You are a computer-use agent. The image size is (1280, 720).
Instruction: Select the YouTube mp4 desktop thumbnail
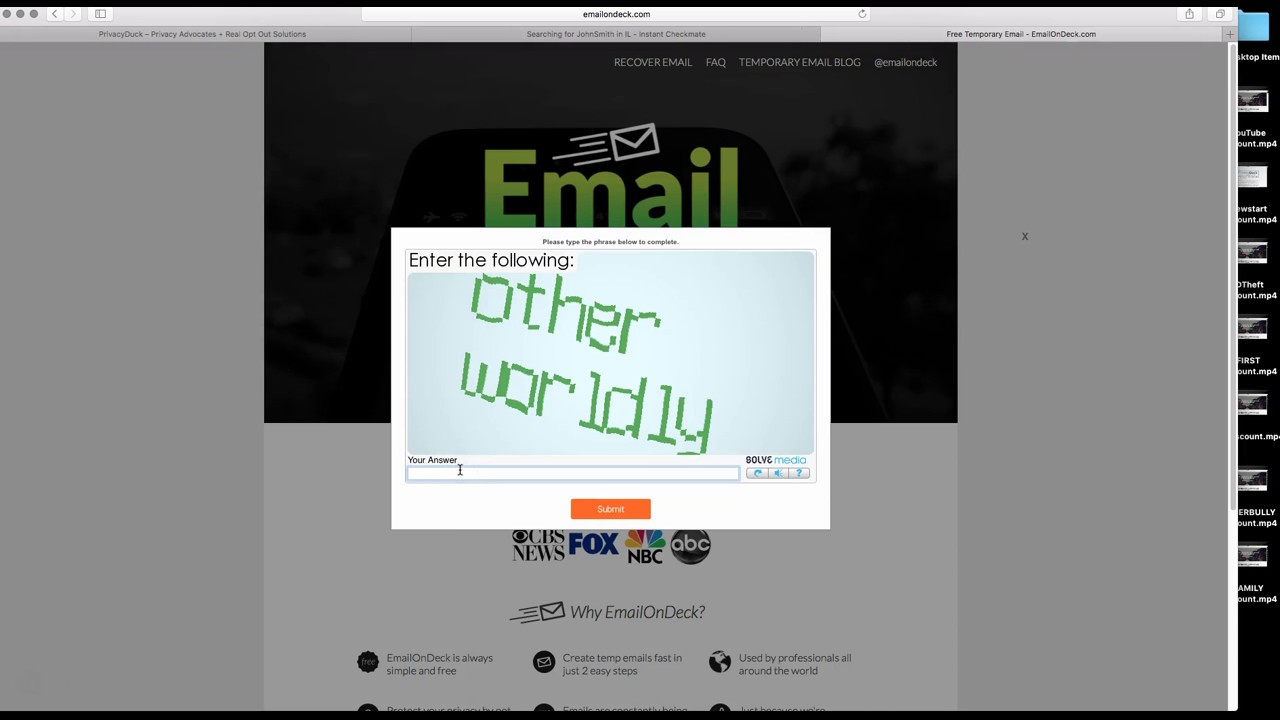[x=1253, y=101]
